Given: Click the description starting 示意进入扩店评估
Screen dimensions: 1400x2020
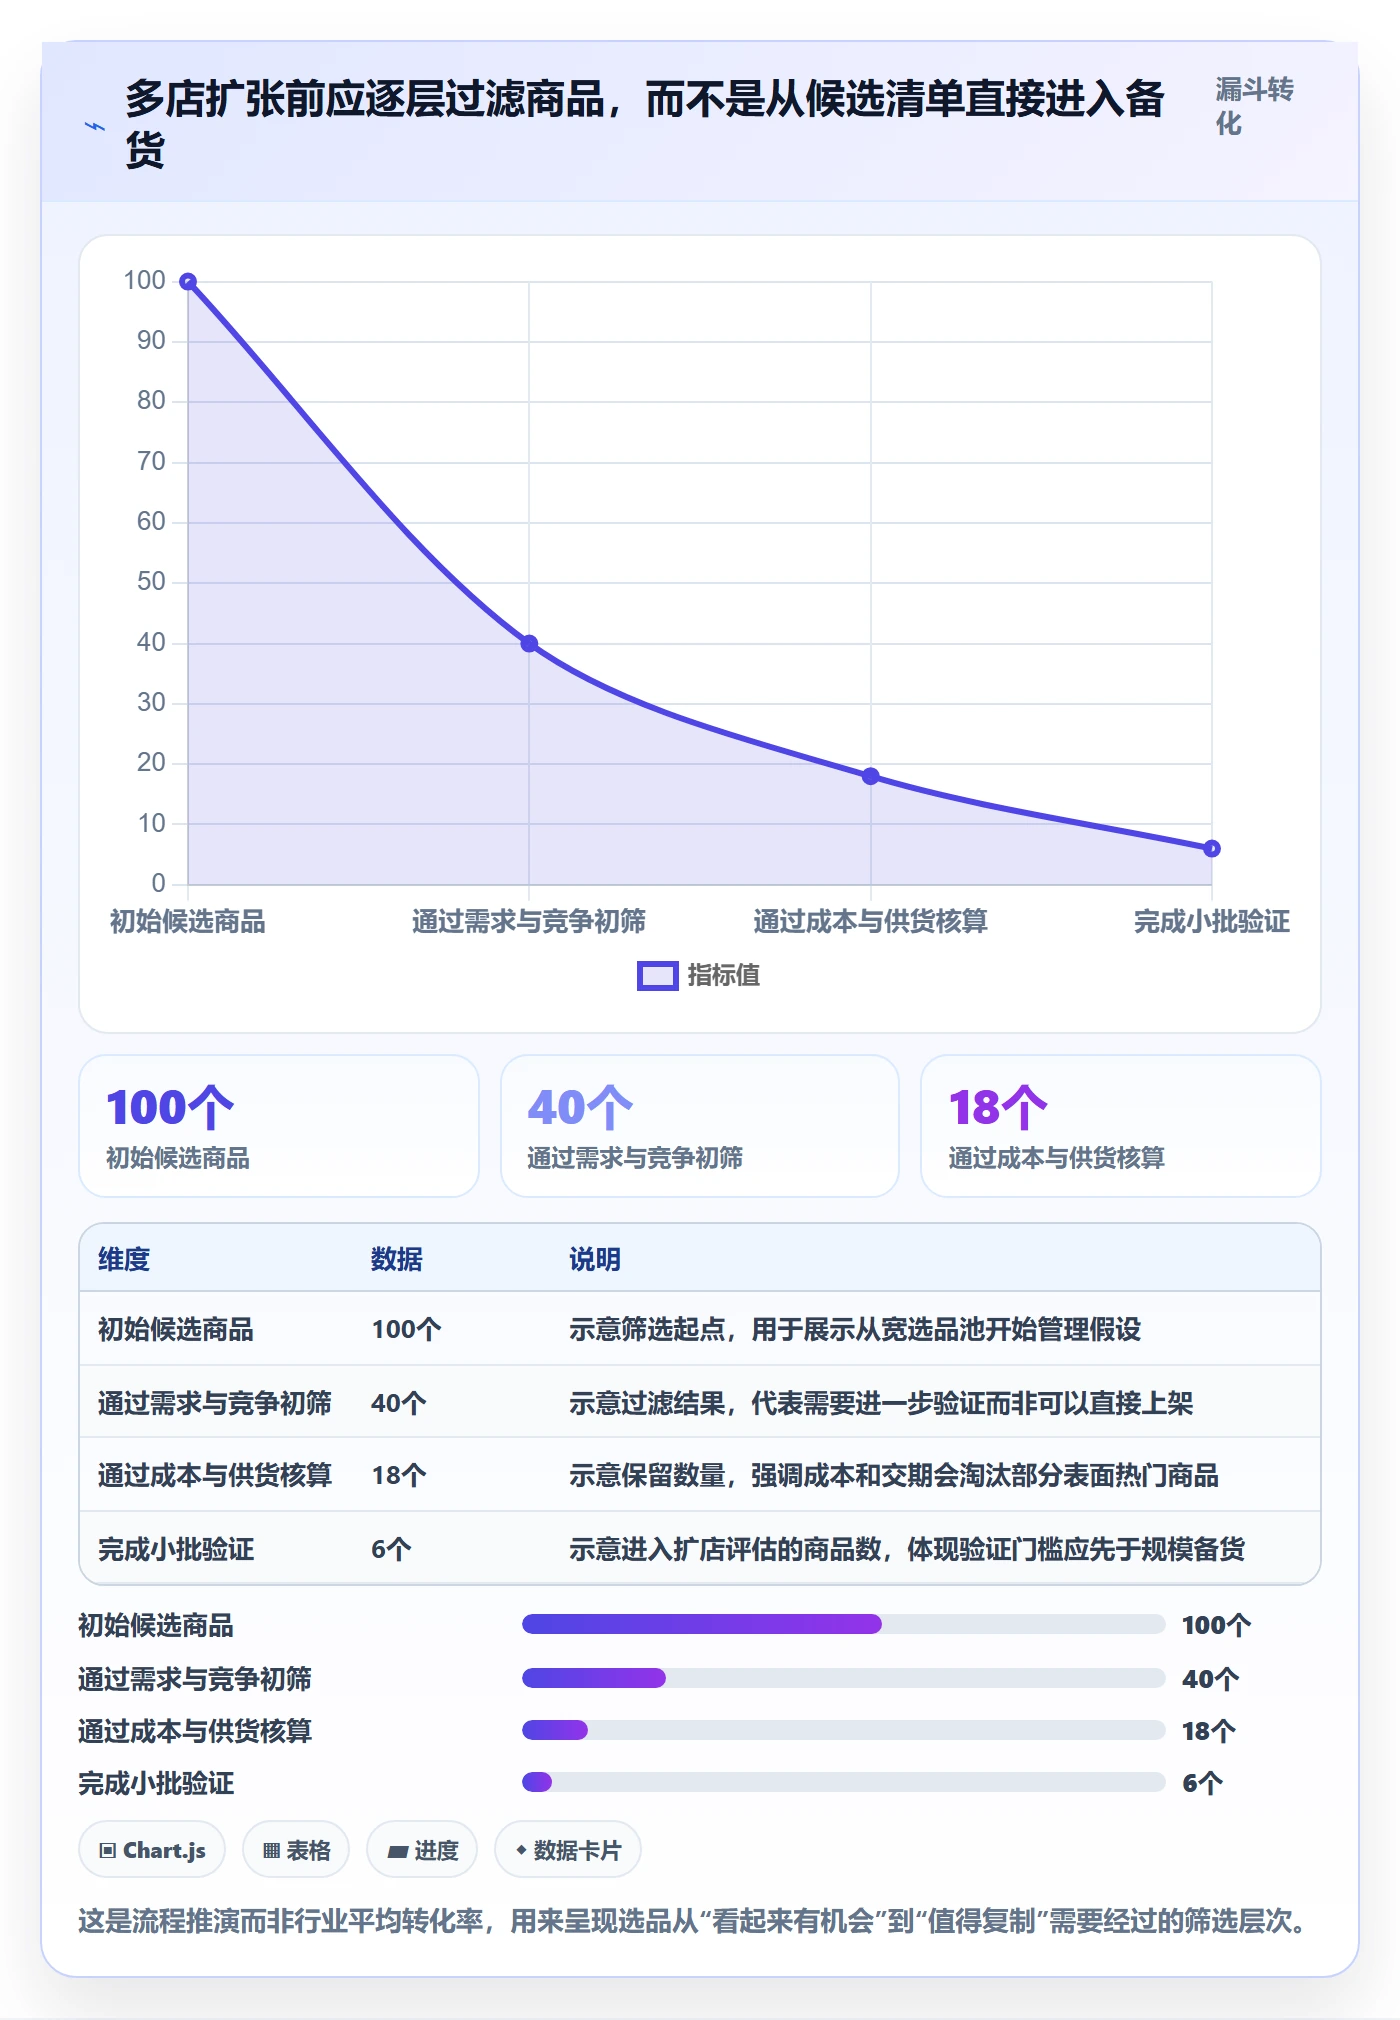Looking at the screenshot, I should (907, 1549).
